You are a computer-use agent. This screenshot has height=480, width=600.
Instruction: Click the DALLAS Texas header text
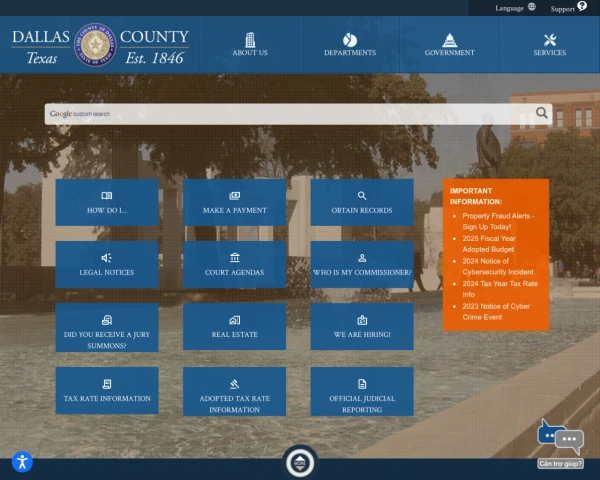41,47
